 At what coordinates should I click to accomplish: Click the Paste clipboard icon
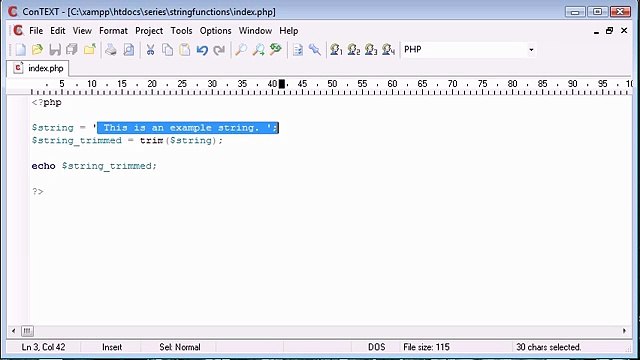pyautogui.click(x=185, y=50)
